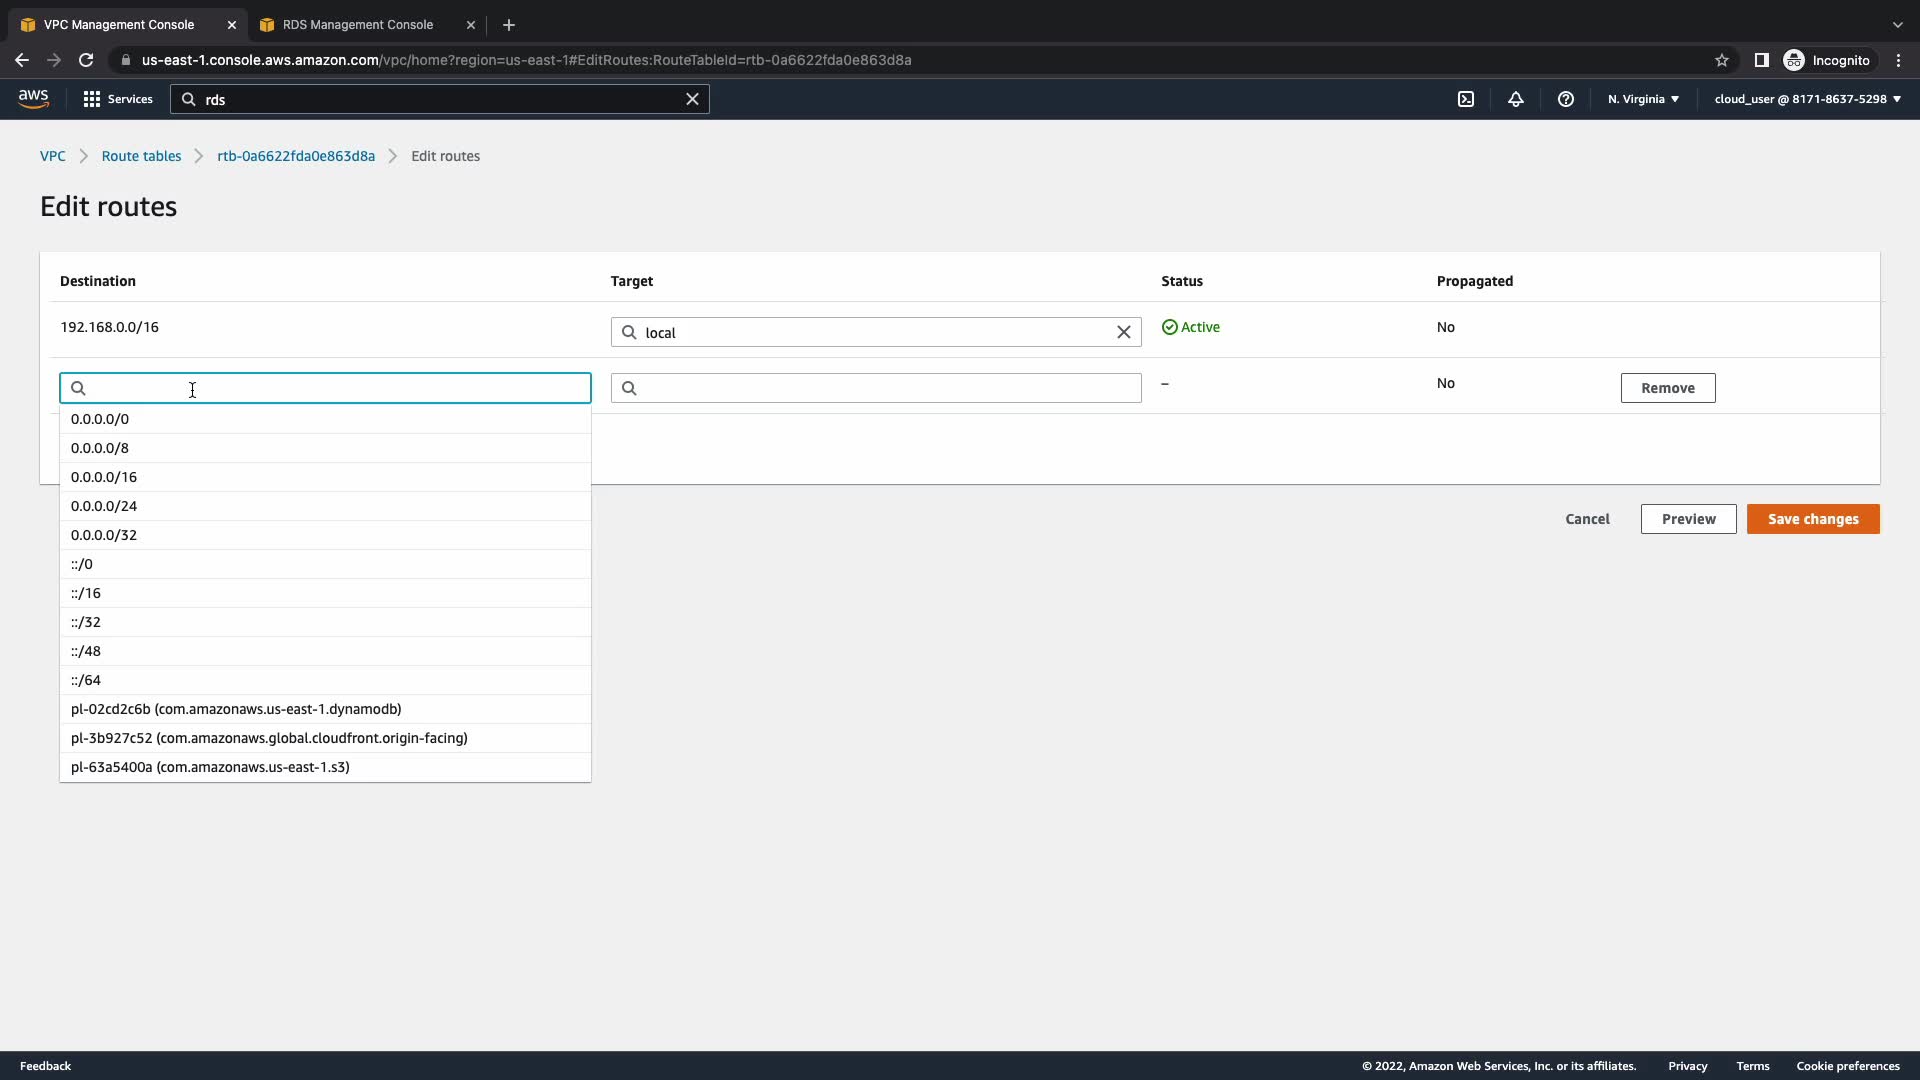Viewport: 1920px width, 1080px height.
Task: Pick the S3 prefix list pl-63a5400a
Action: coord(210,767)
